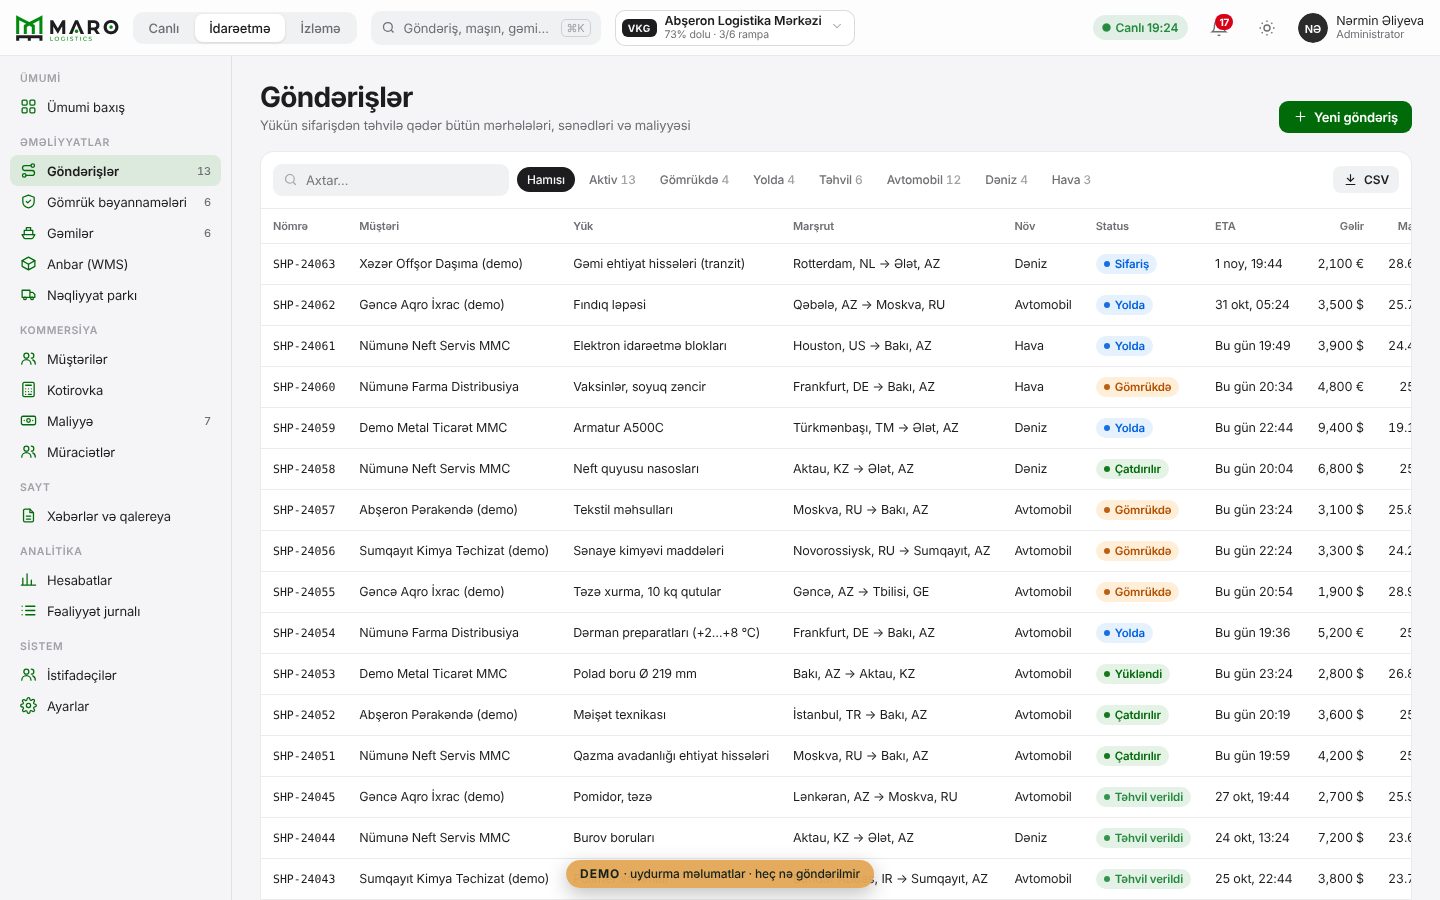Select the İdarəetmə mode tab
This screenshot has height=900, width=1440.
(x=240, y=28)
